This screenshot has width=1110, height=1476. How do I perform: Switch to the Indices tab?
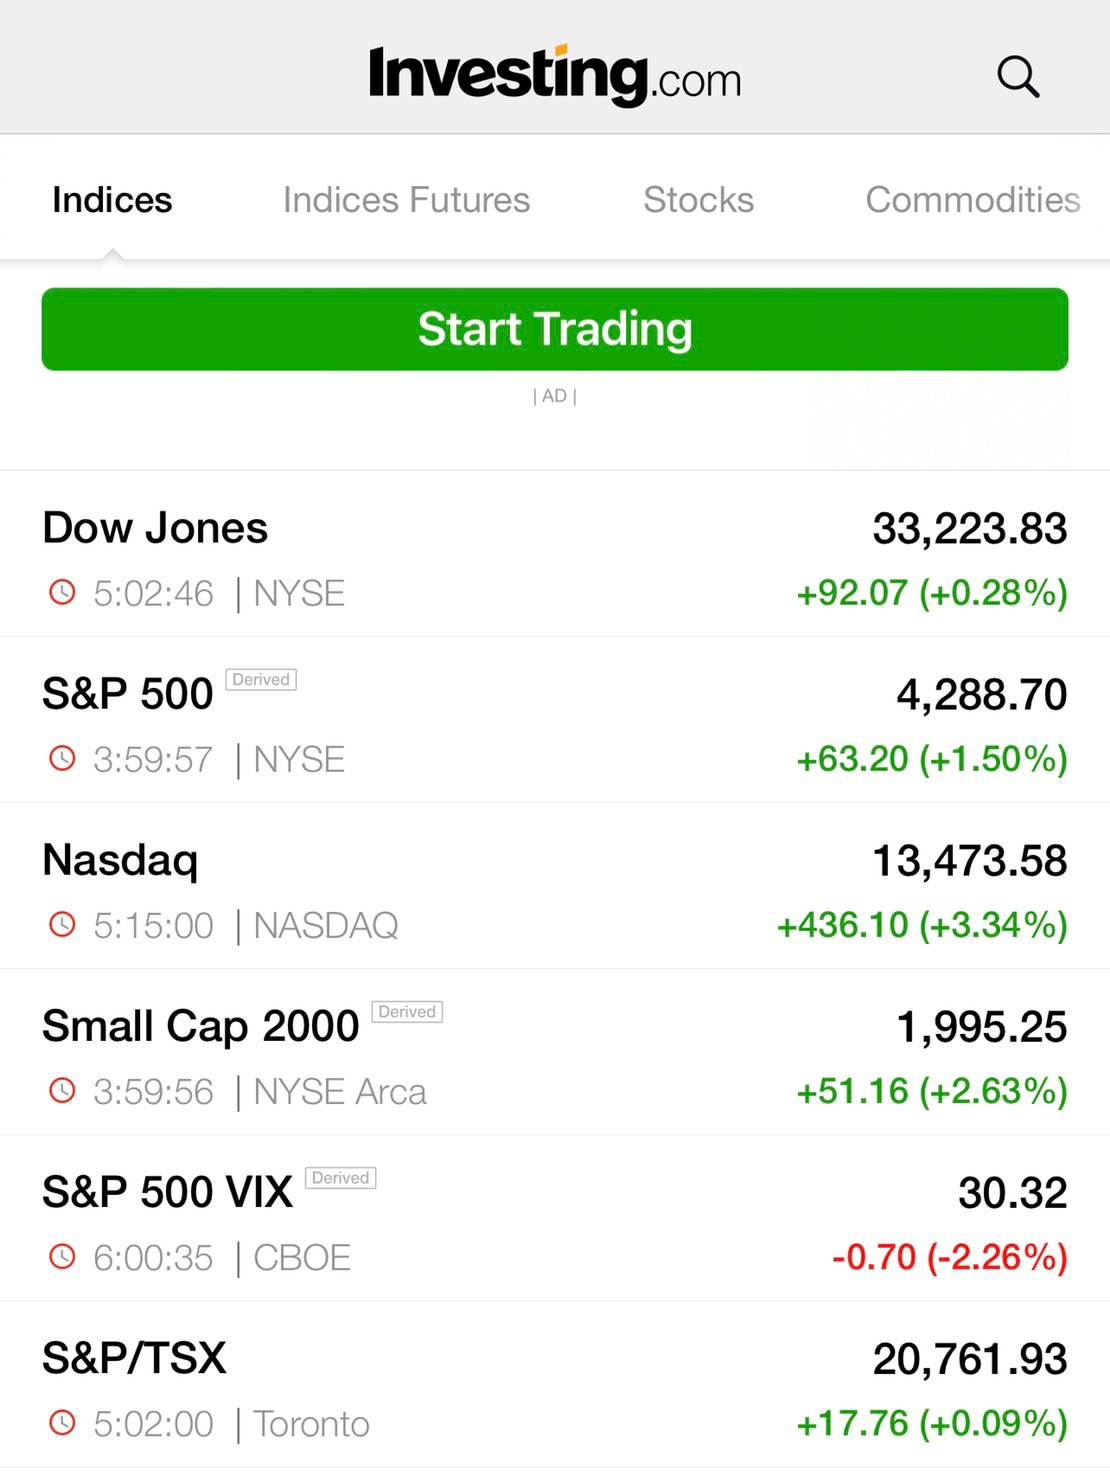coord(112,200)
